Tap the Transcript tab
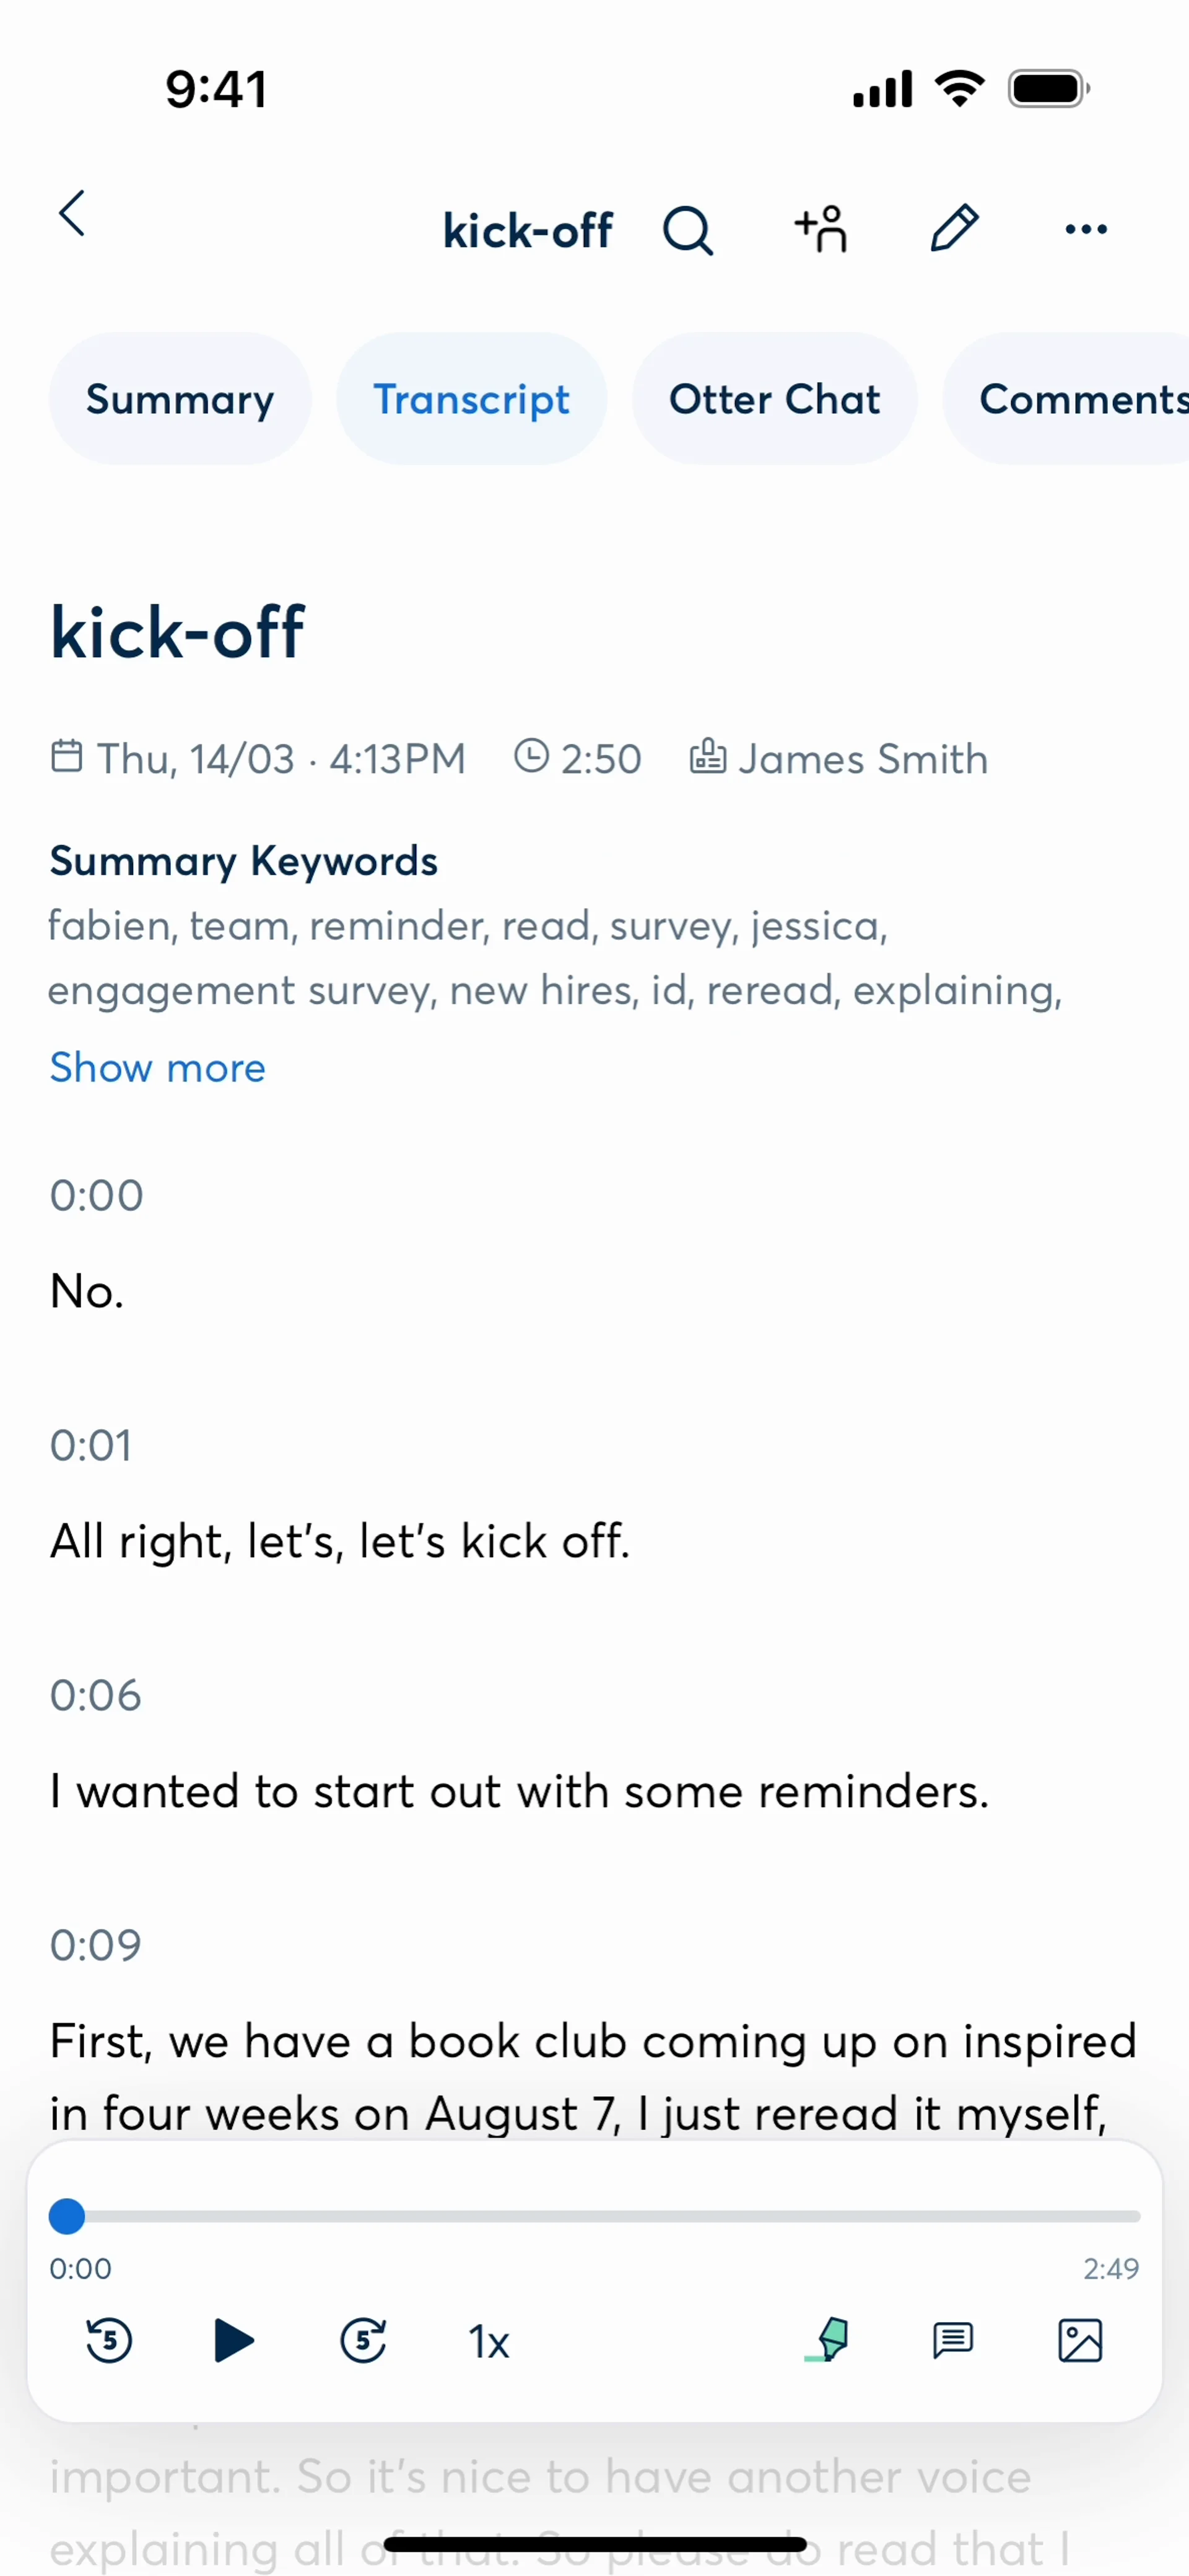 coord(471,399)
